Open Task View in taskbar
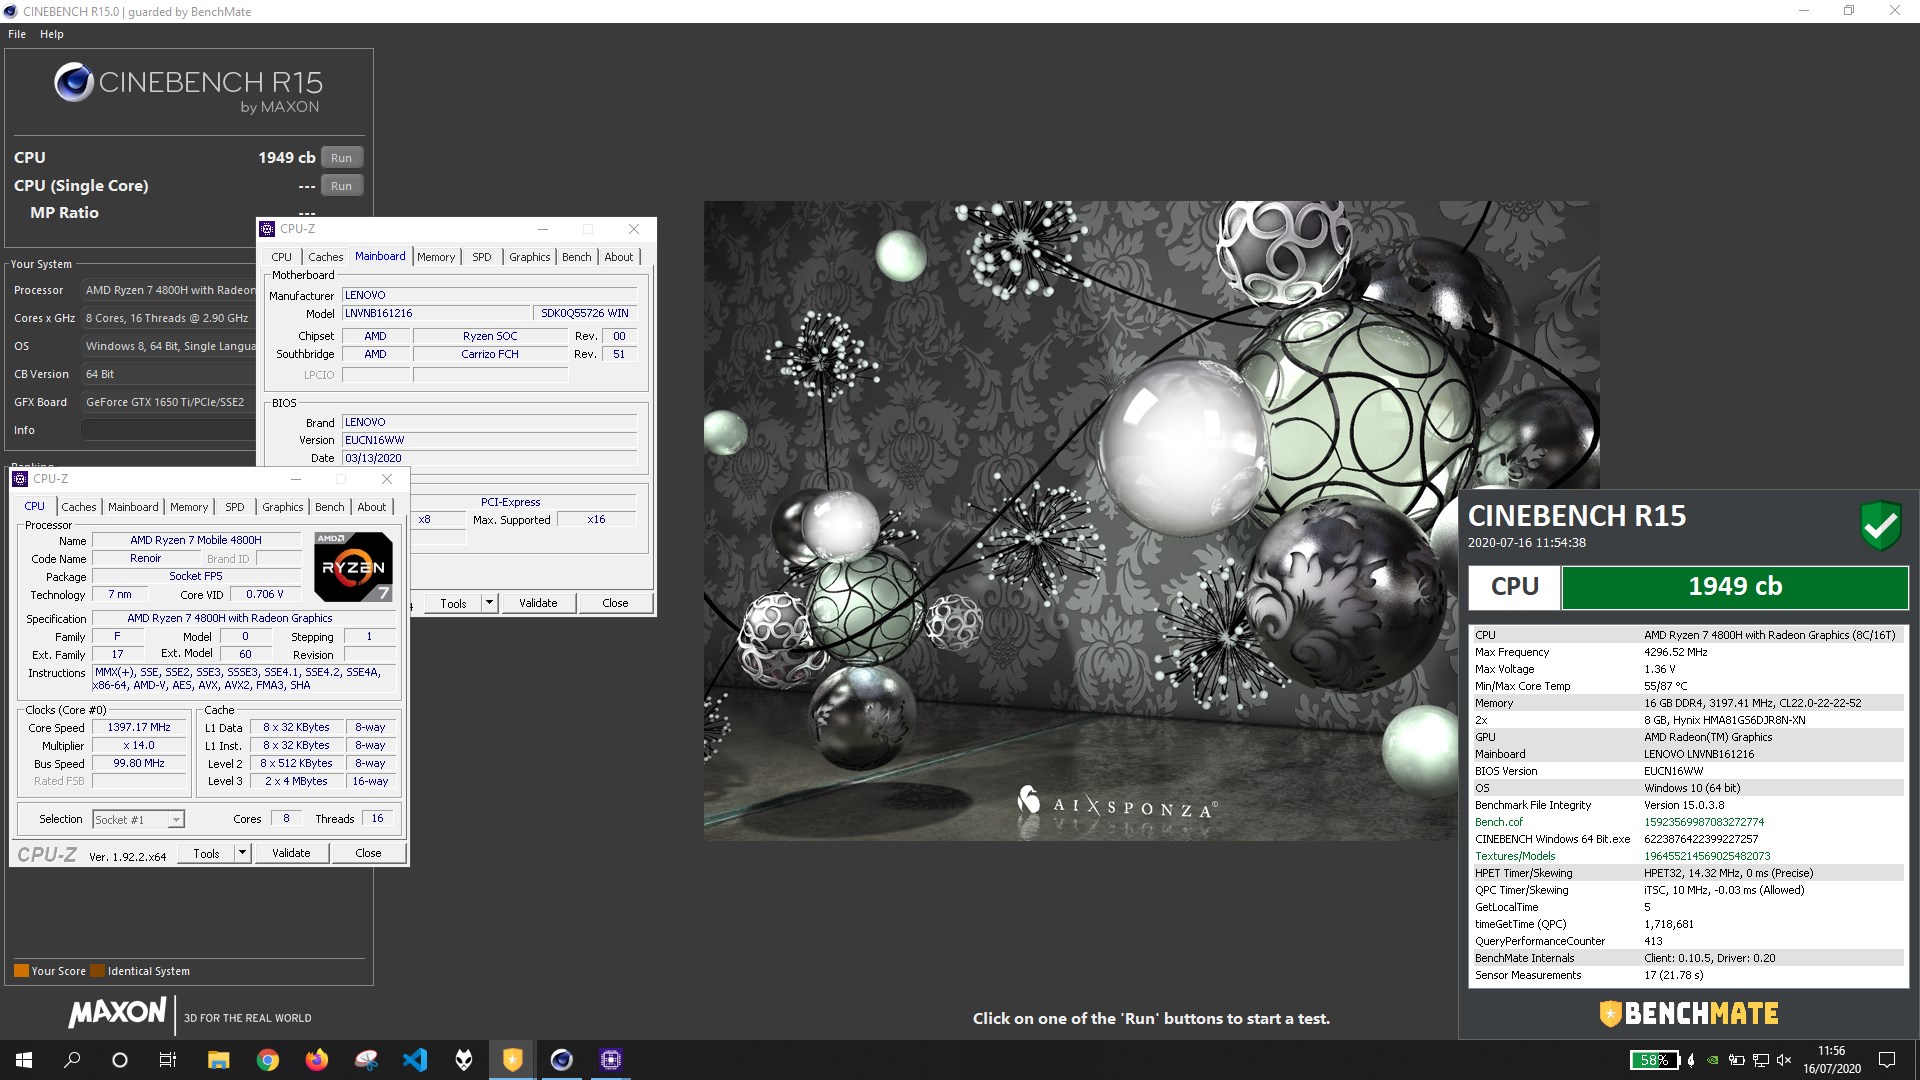 pos(168,1060)
